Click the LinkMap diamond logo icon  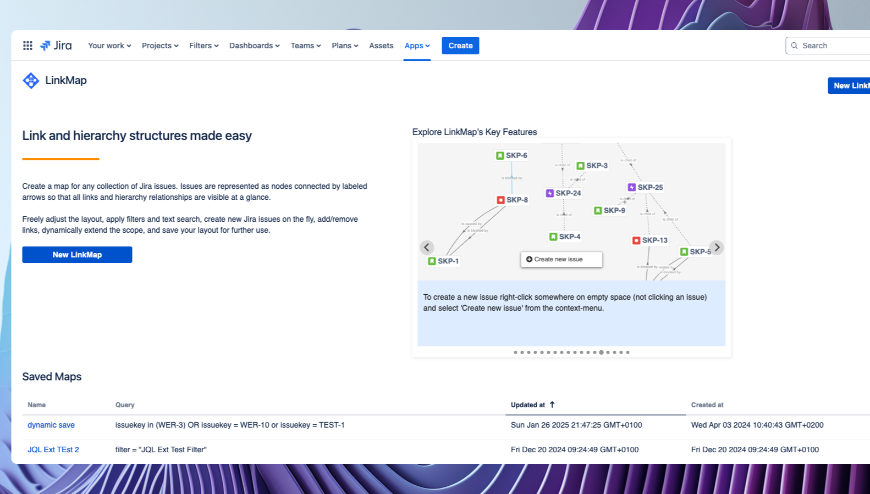(x=31, y=80)
